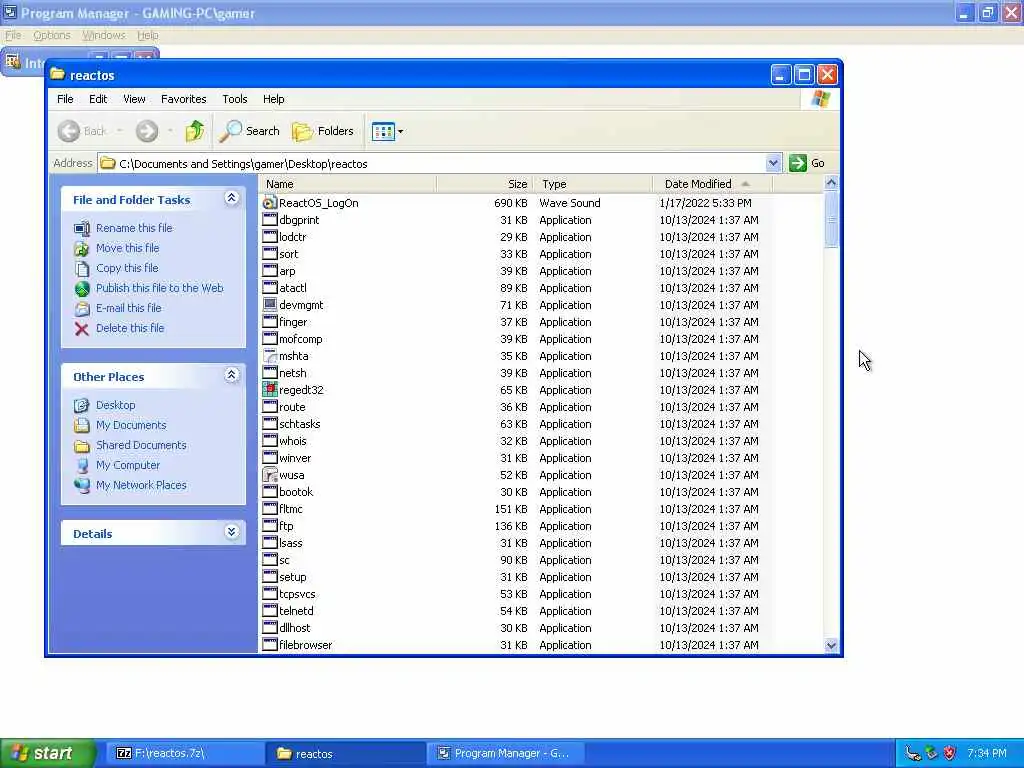The width and height of the screenshot is (1024, 768).
Task: Open the View menu
Action: [x=134, y=99]
